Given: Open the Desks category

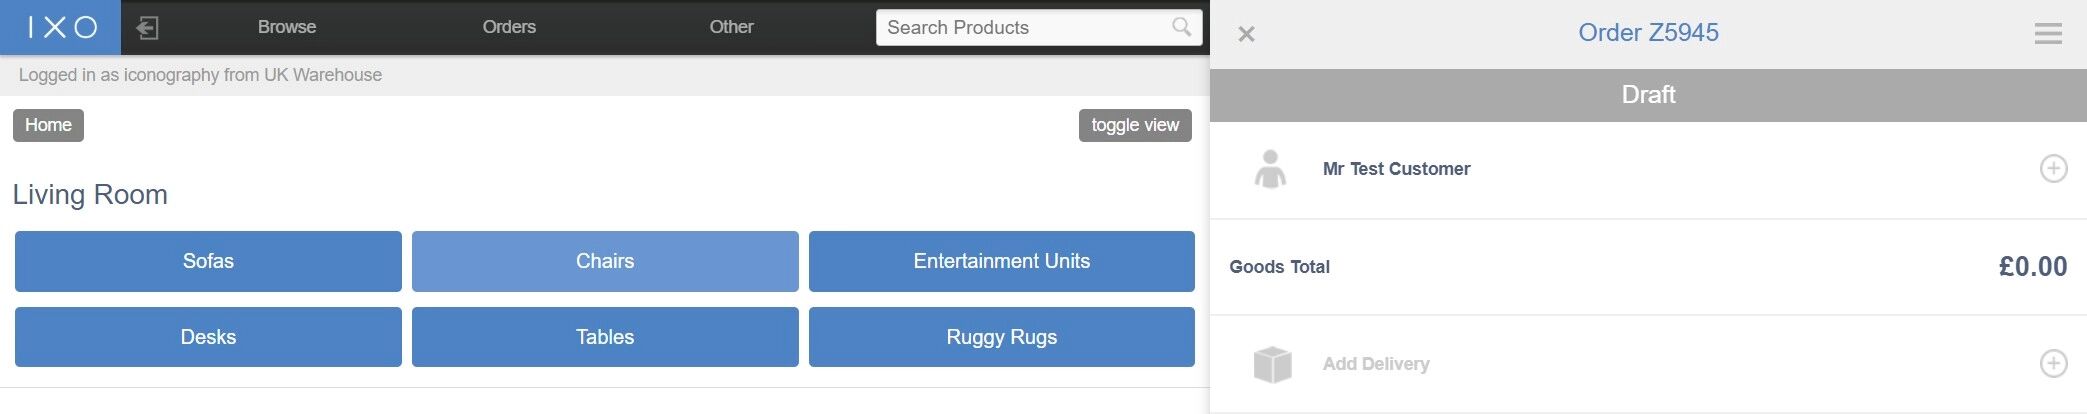Looking at the screenshot, I should (208, 337).
